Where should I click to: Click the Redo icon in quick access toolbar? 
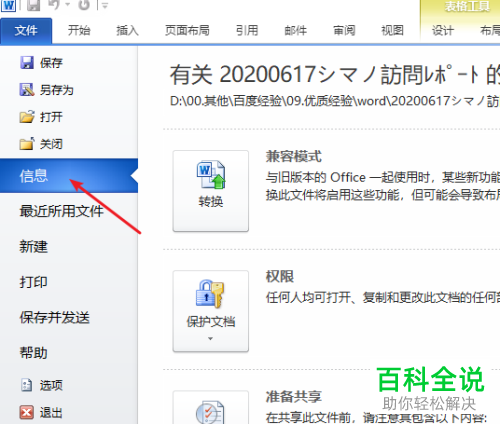pyautogui.click(x=84, y=5)
